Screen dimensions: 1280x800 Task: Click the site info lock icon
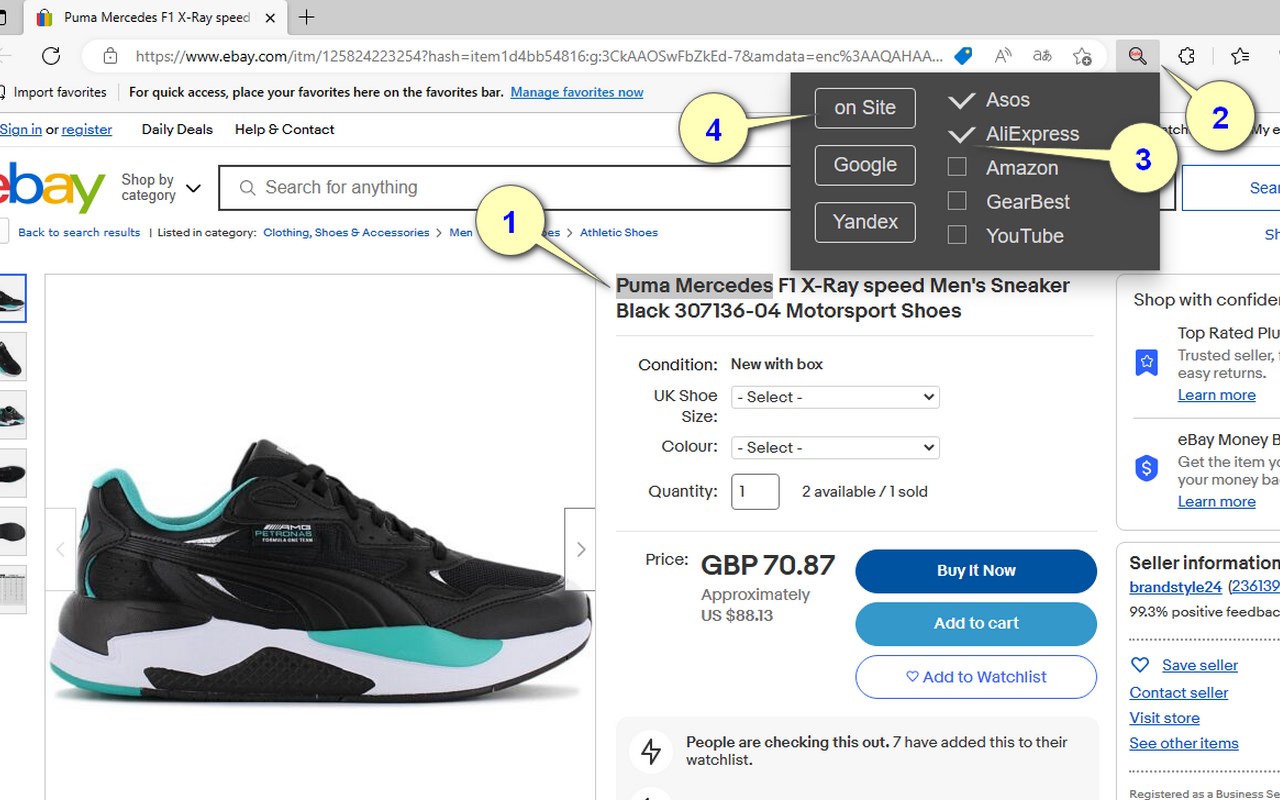point(110,56)
